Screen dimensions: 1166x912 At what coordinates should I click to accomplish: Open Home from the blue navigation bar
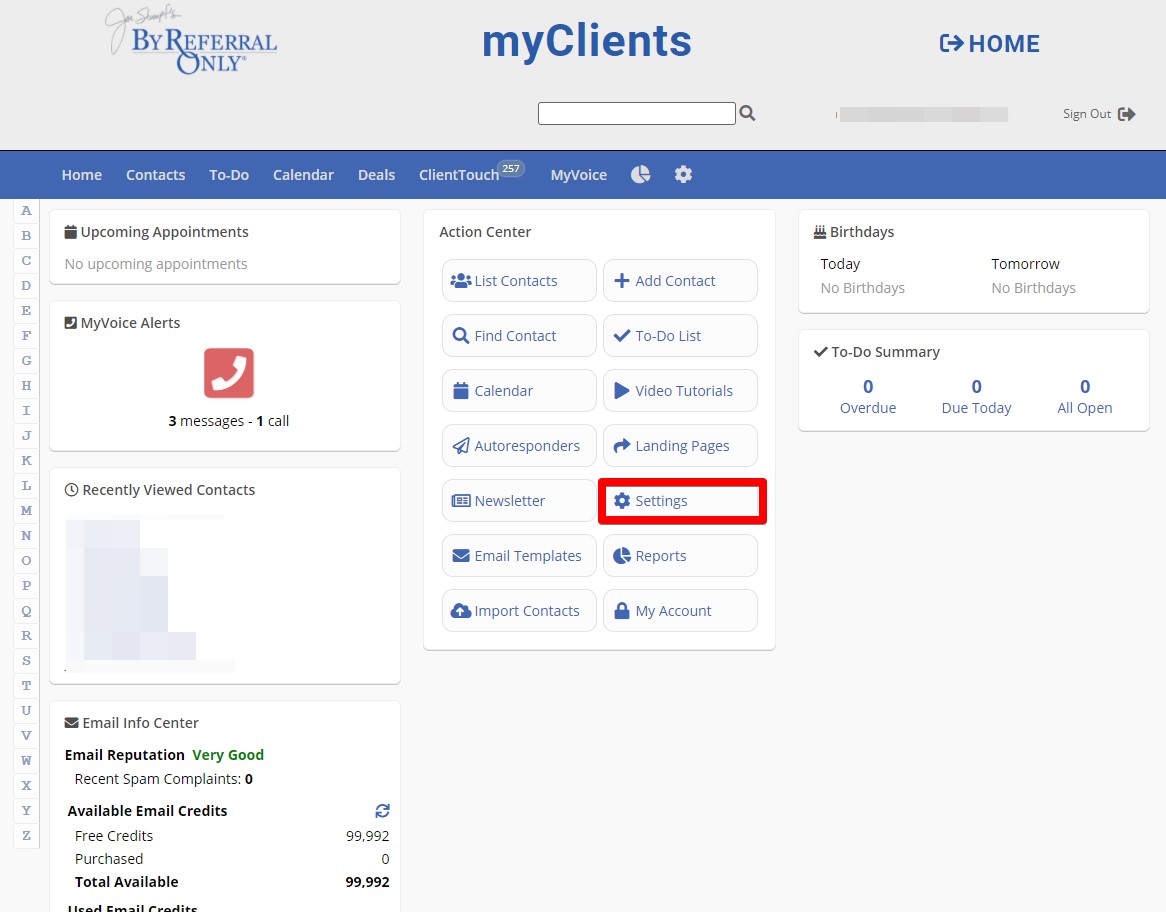[x=82, y=175]
